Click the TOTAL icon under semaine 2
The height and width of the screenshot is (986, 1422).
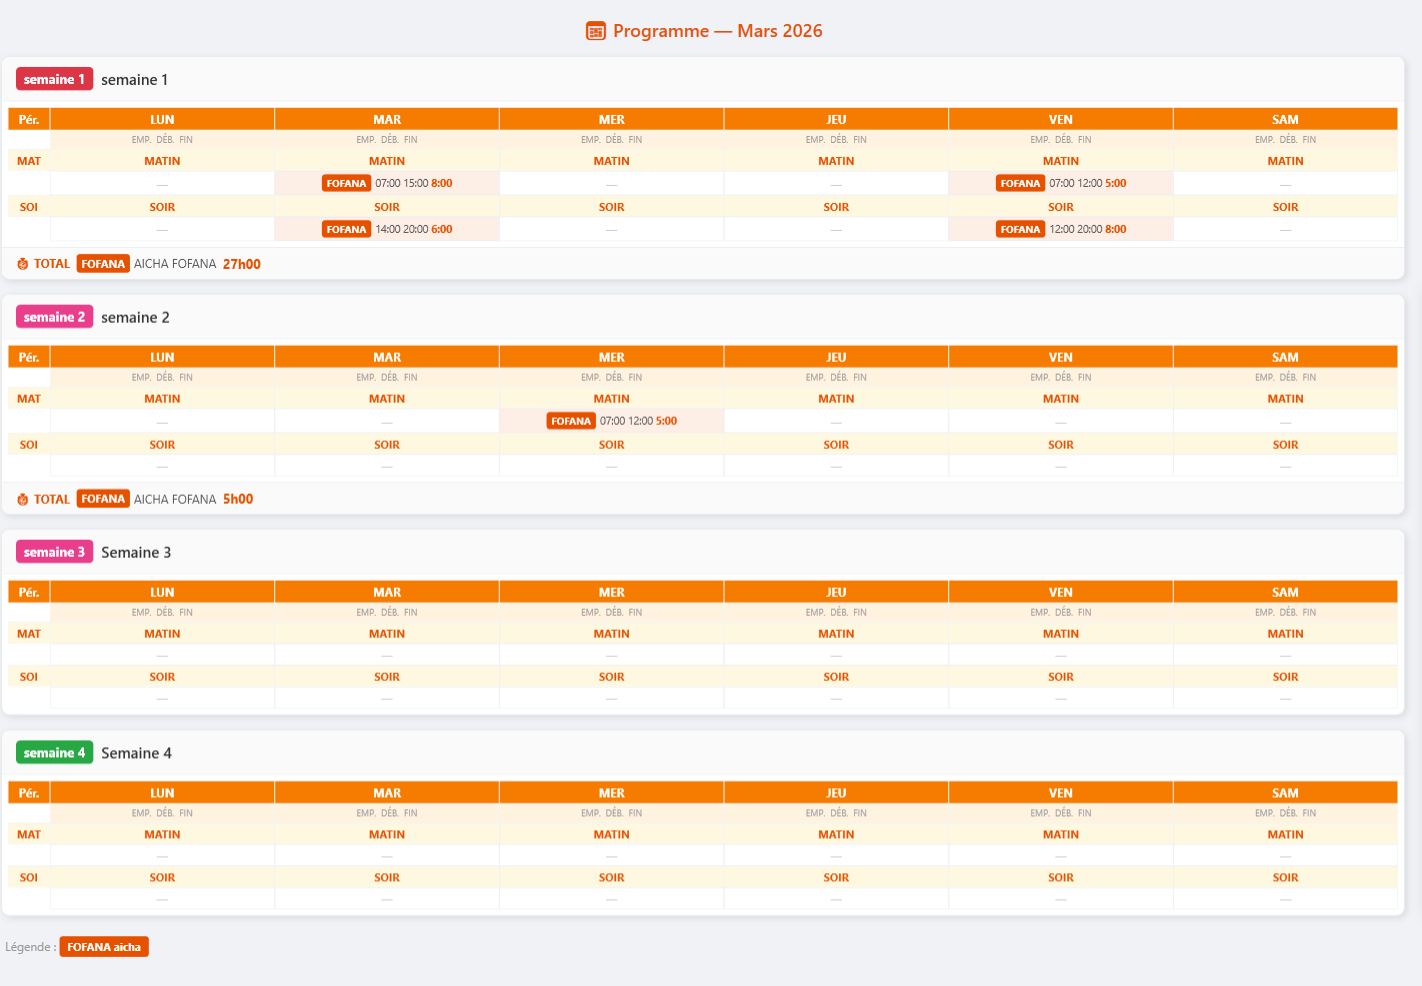click(23, 499)
